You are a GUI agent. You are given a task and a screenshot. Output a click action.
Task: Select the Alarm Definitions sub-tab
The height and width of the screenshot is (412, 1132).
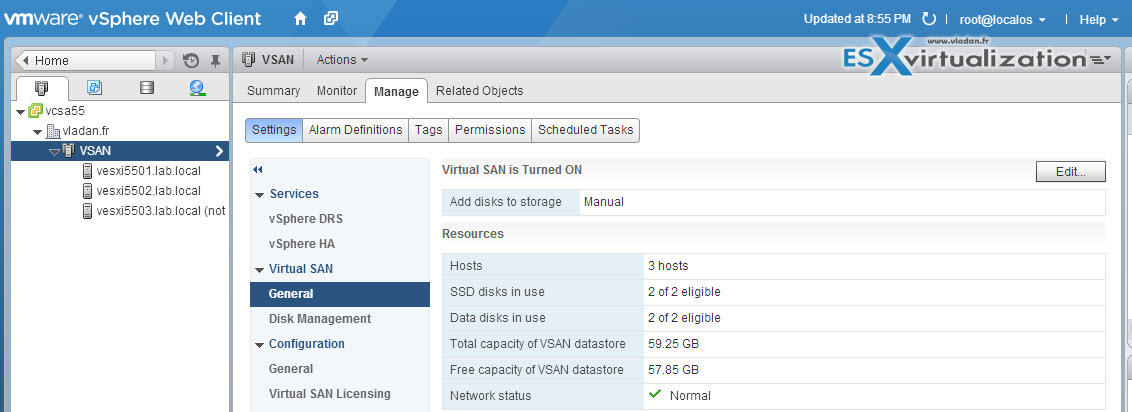[x=355, y=130]
